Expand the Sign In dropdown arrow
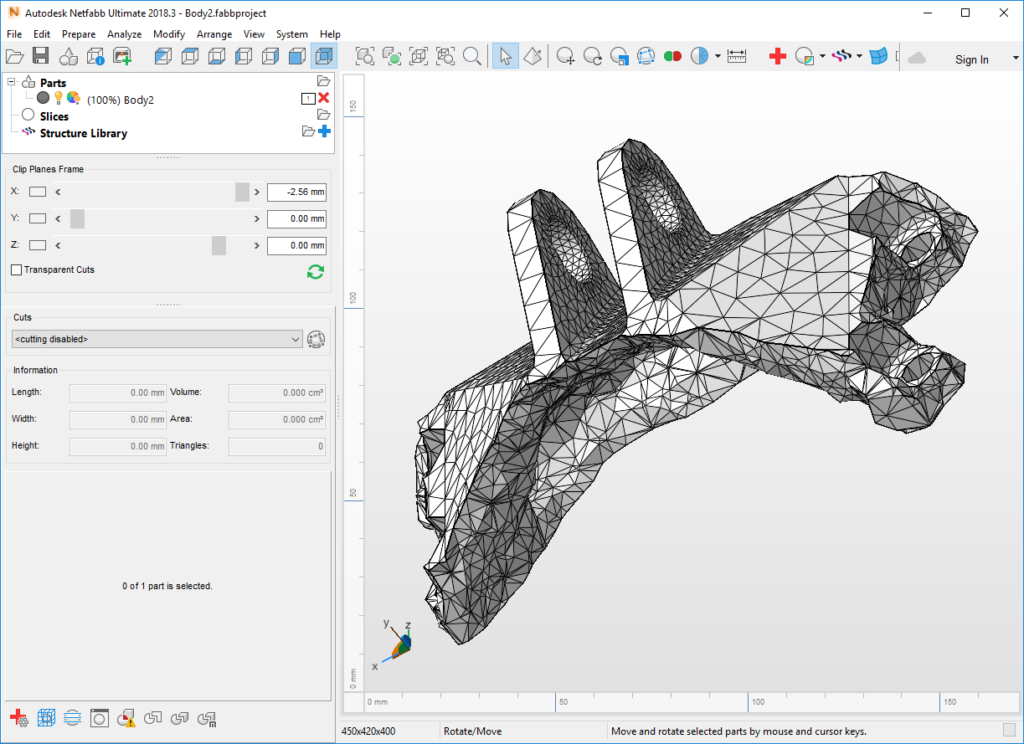 [x=1015, y=59]
